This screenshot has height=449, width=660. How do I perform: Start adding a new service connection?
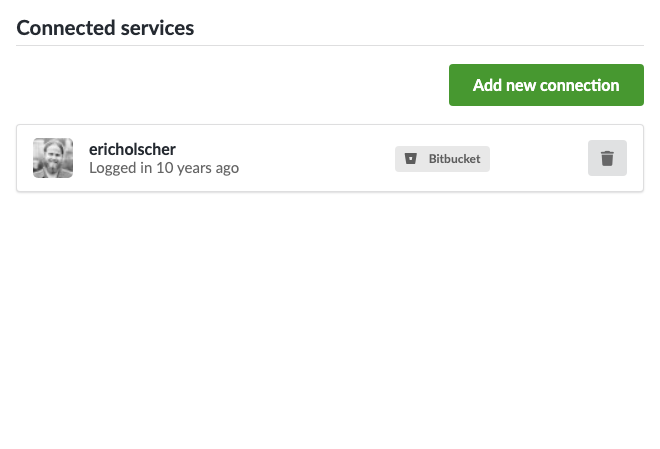(x=546, y=85)
